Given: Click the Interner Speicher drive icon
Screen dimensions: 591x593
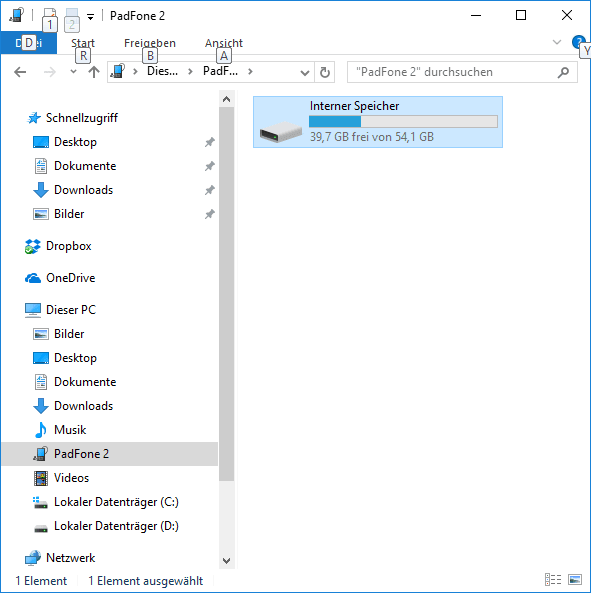Looking at the screenshot, I should tap(281, 132).
